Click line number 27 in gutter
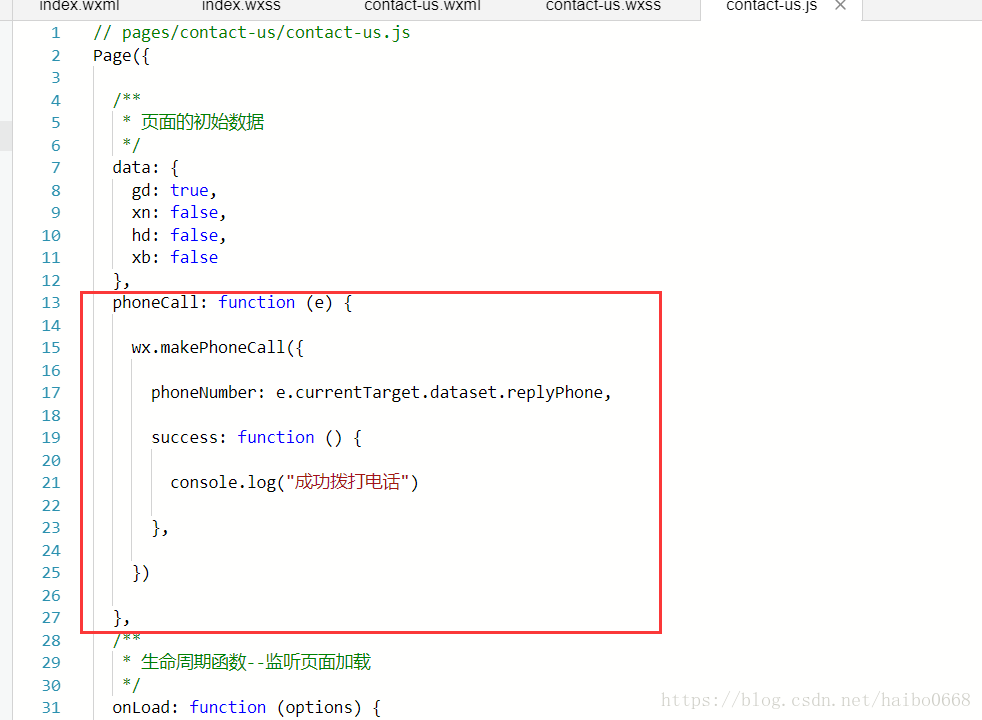 [51, 618]
